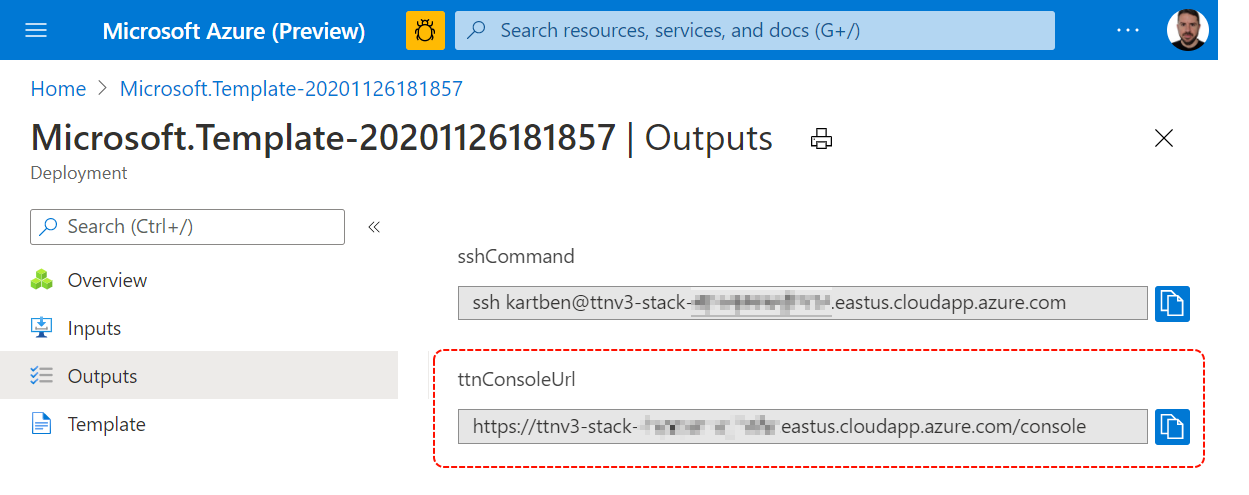Open the Azure portal hamburger menu
Image resolution: width=1249 pixels, height=495 pixels.
[36, 30]
